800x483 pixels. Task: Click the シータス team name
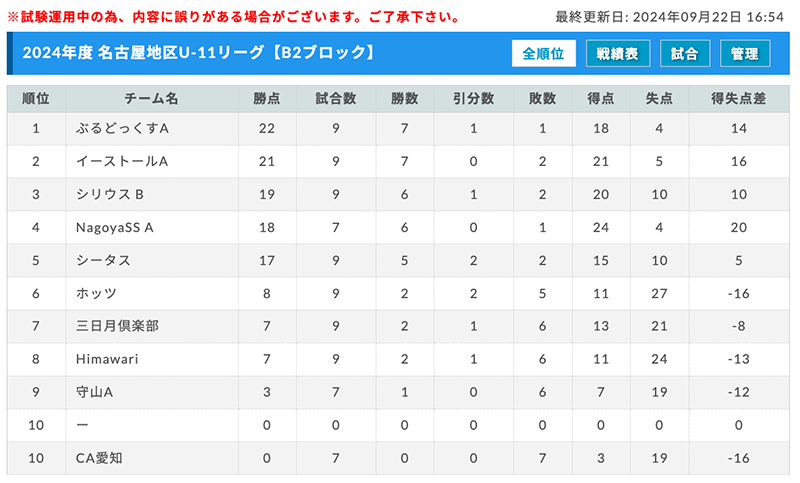103,261
